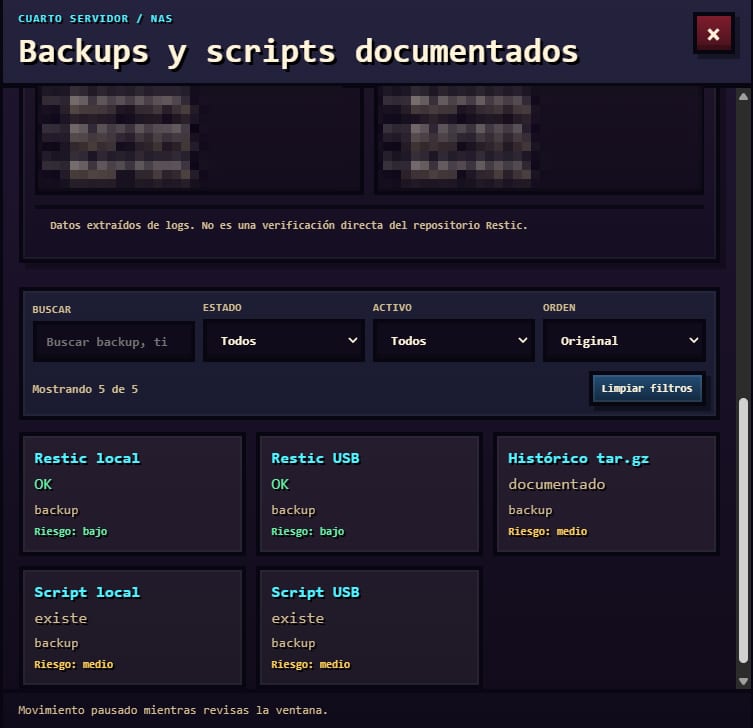The height and width of the screenshot is (728, 753).
Task: Click 'existe' status on Script local
Action: (61, 618)
